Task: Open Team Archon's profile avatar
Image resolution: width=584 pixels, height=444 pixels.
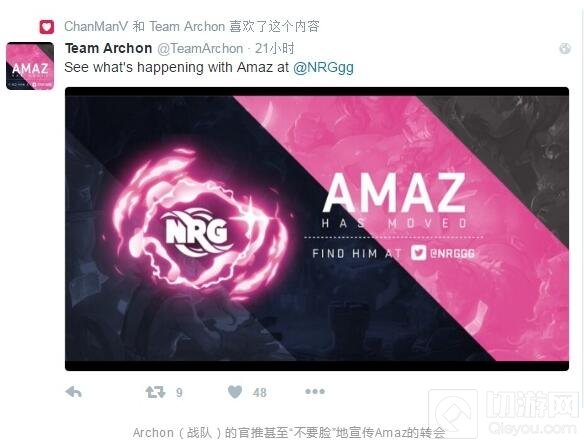Action: pyautogui.click(x=30, y=66)
